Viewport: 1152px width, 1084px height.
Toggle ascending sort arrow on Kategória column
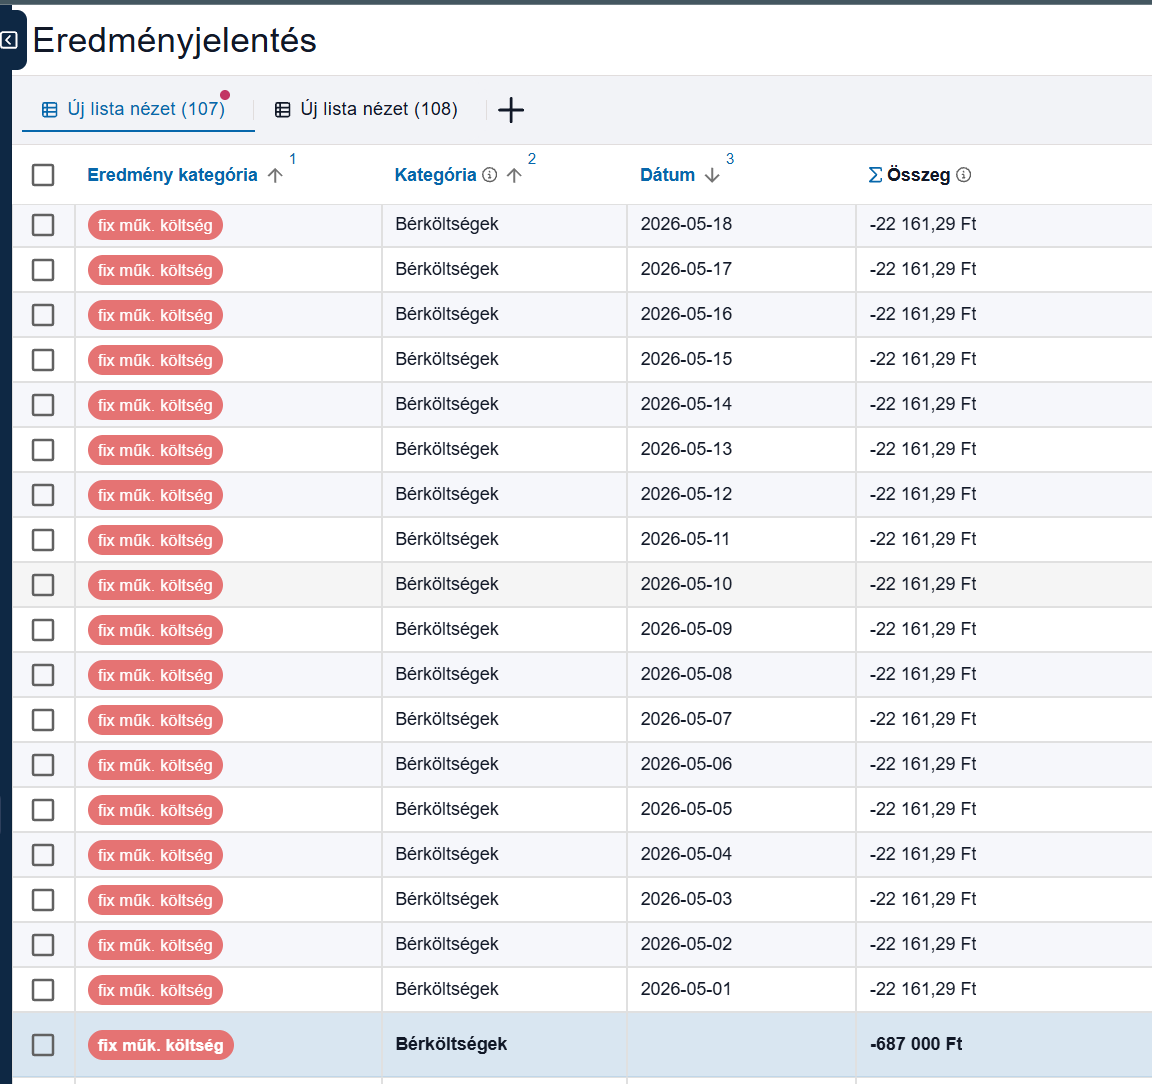point(514,175)
